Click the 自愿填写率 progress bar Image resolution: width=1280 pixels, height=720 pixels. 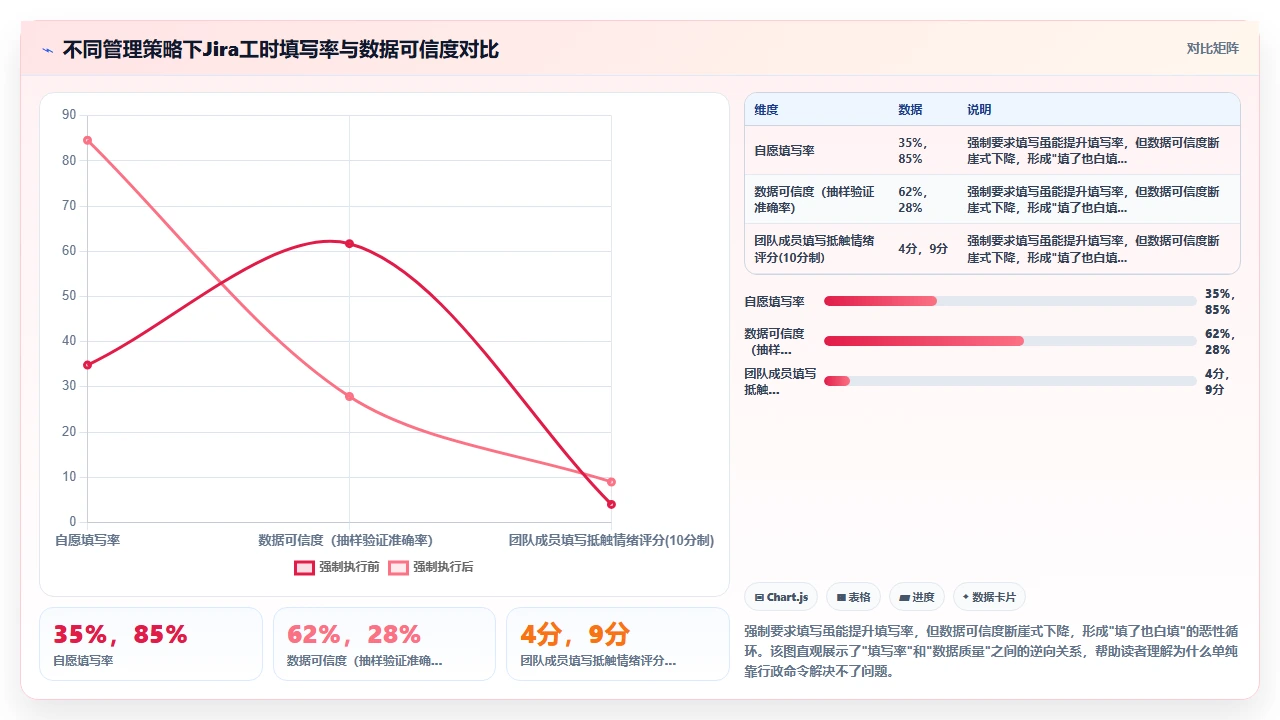(x=1010, y=301)
